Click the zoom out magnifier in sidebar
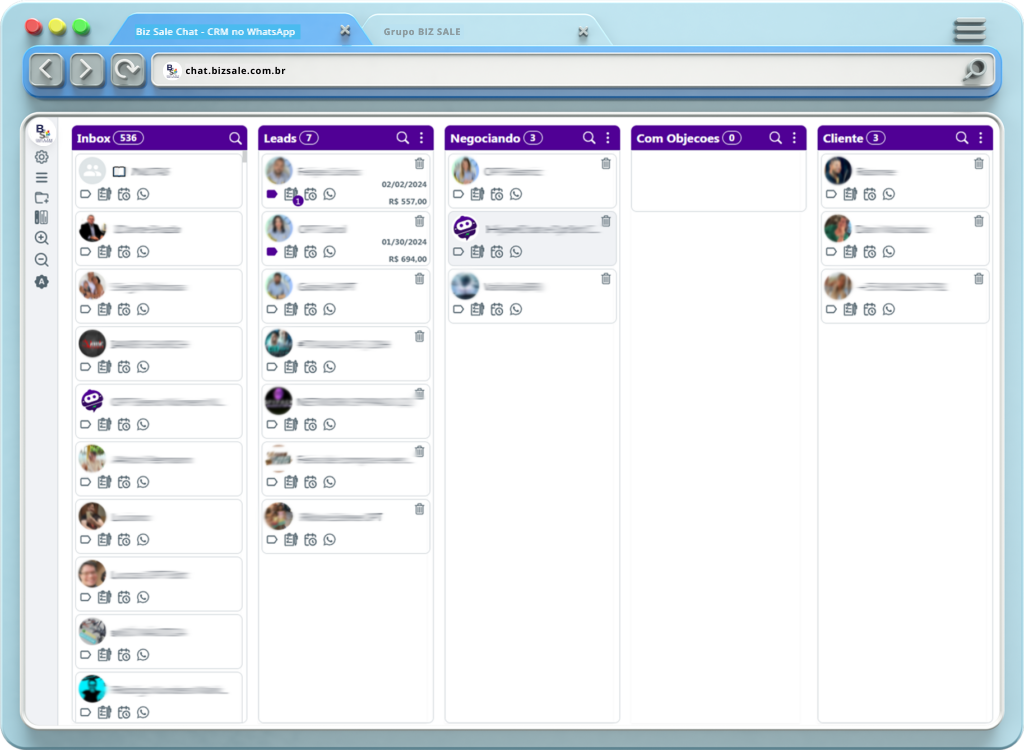The image size is (1024, 750). click(x=41, y=260)
